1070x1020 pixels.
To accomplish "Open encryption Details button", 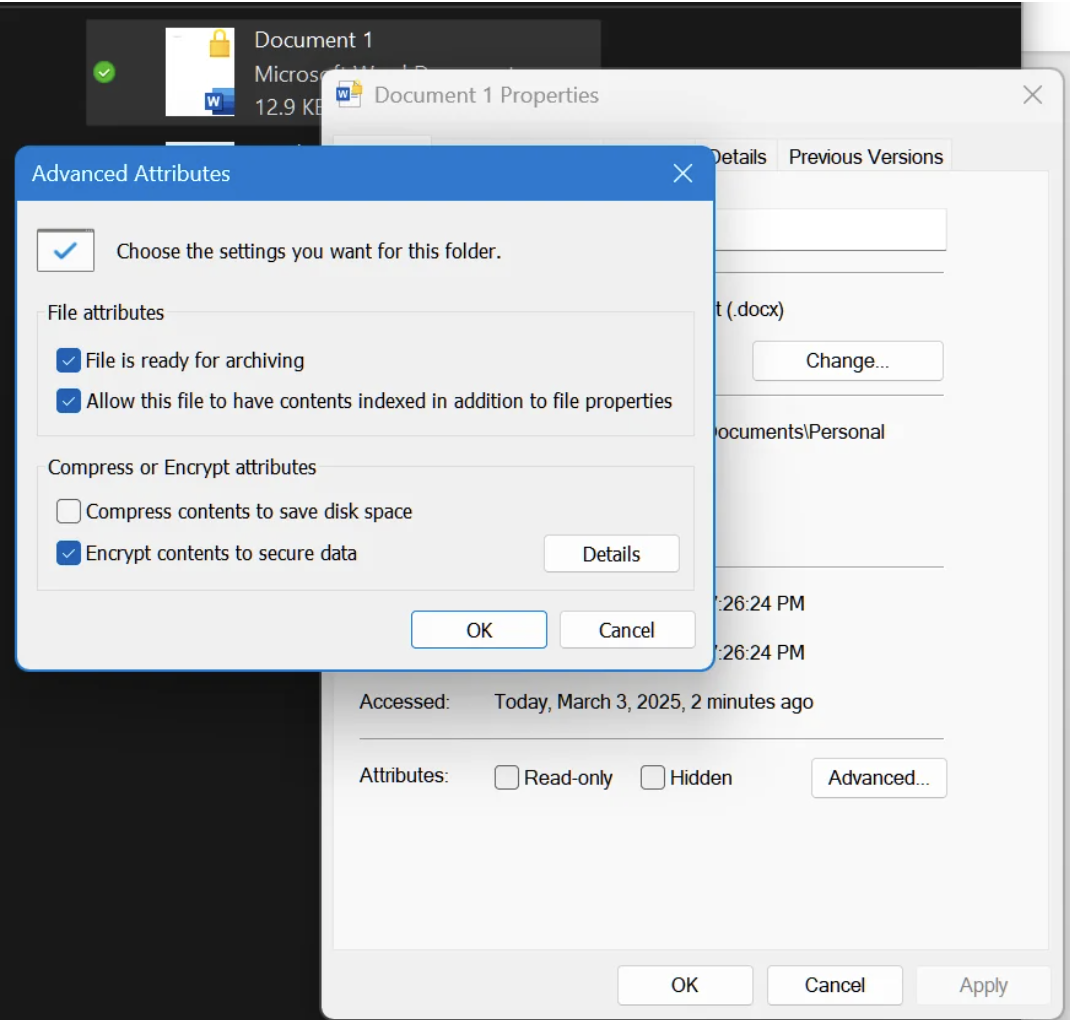I will (611, 554).
